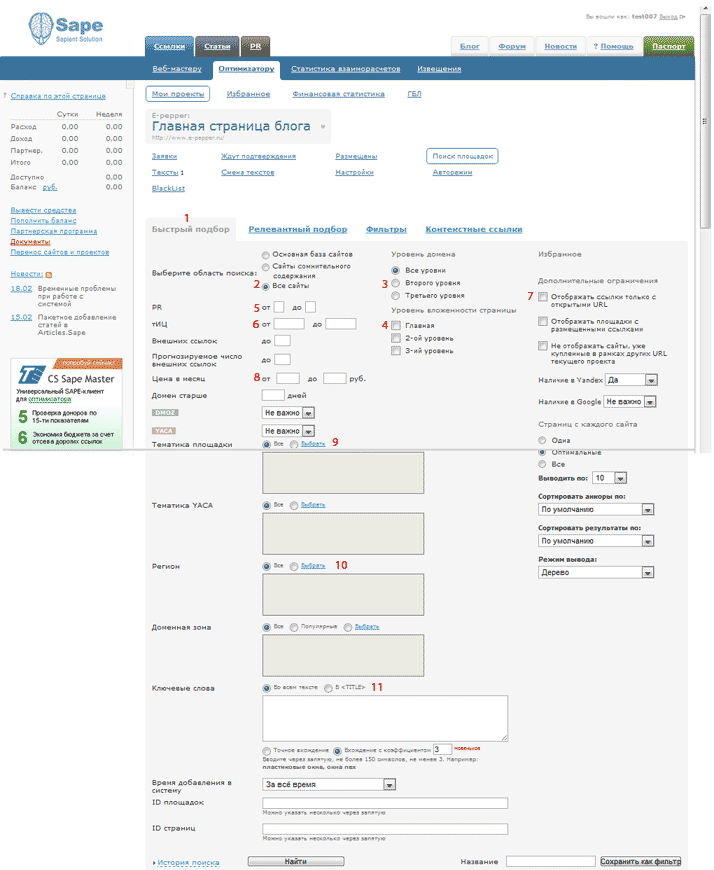Image resolution: width=714 pixels, height=870 pixels.
Task: Check the Главная page level box
Action: 396,325
